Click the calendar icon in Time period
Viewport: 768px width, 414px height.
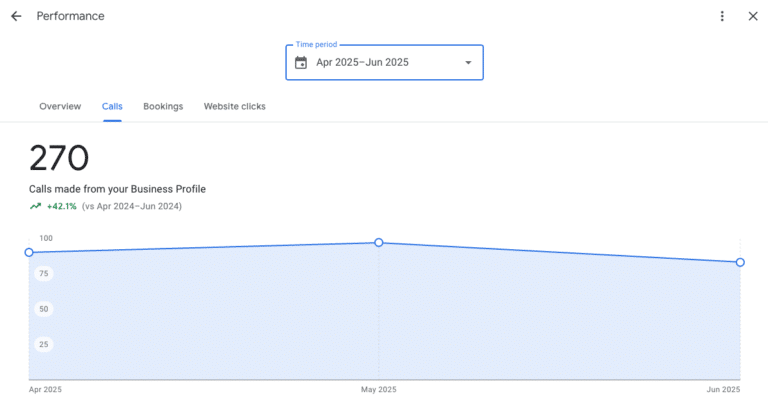coord(301,63)
